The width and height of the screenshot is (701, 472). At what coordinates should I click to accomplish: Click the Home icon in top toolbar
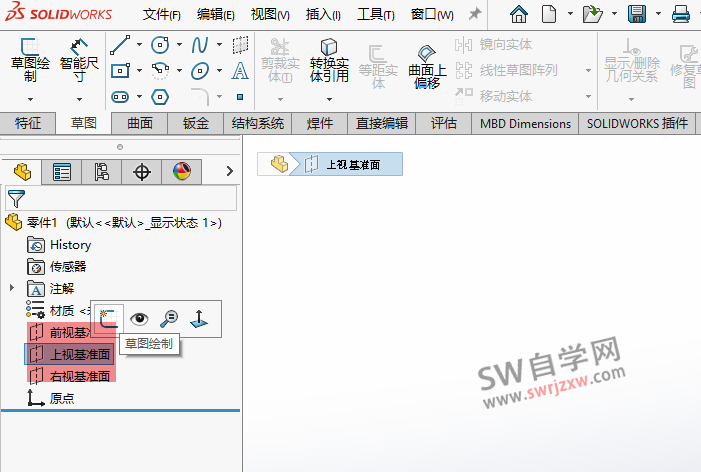click(x=519, y=14)
